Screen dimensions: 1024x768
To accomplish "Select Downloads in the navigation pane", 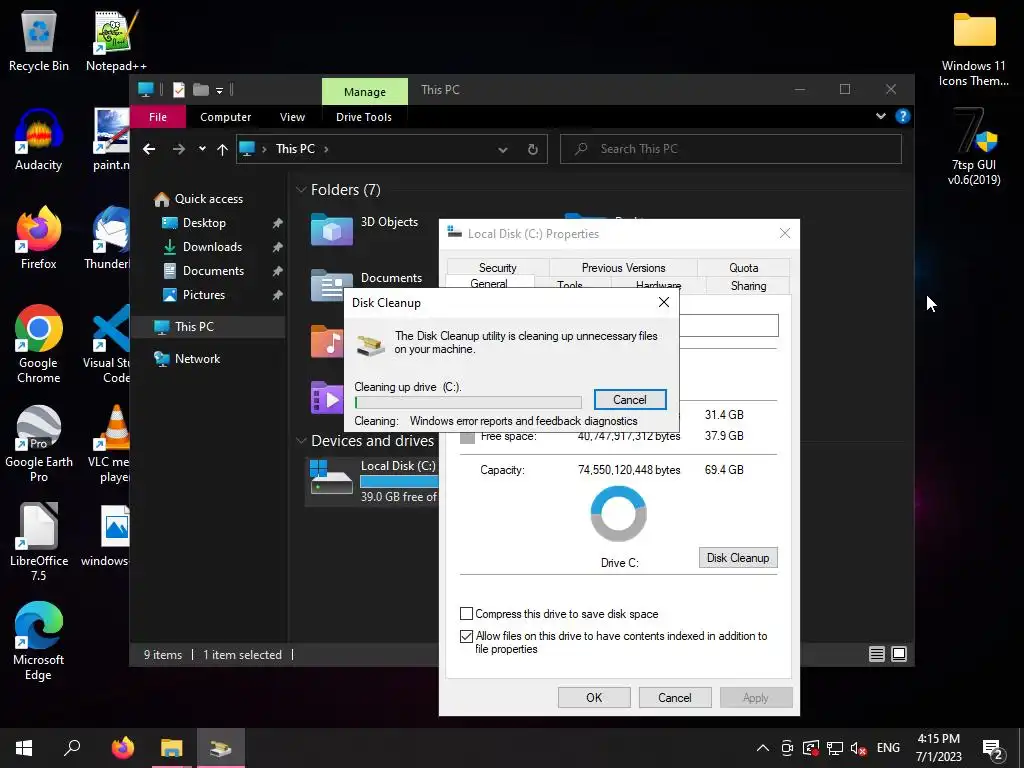I will click(x=212, y=247).
